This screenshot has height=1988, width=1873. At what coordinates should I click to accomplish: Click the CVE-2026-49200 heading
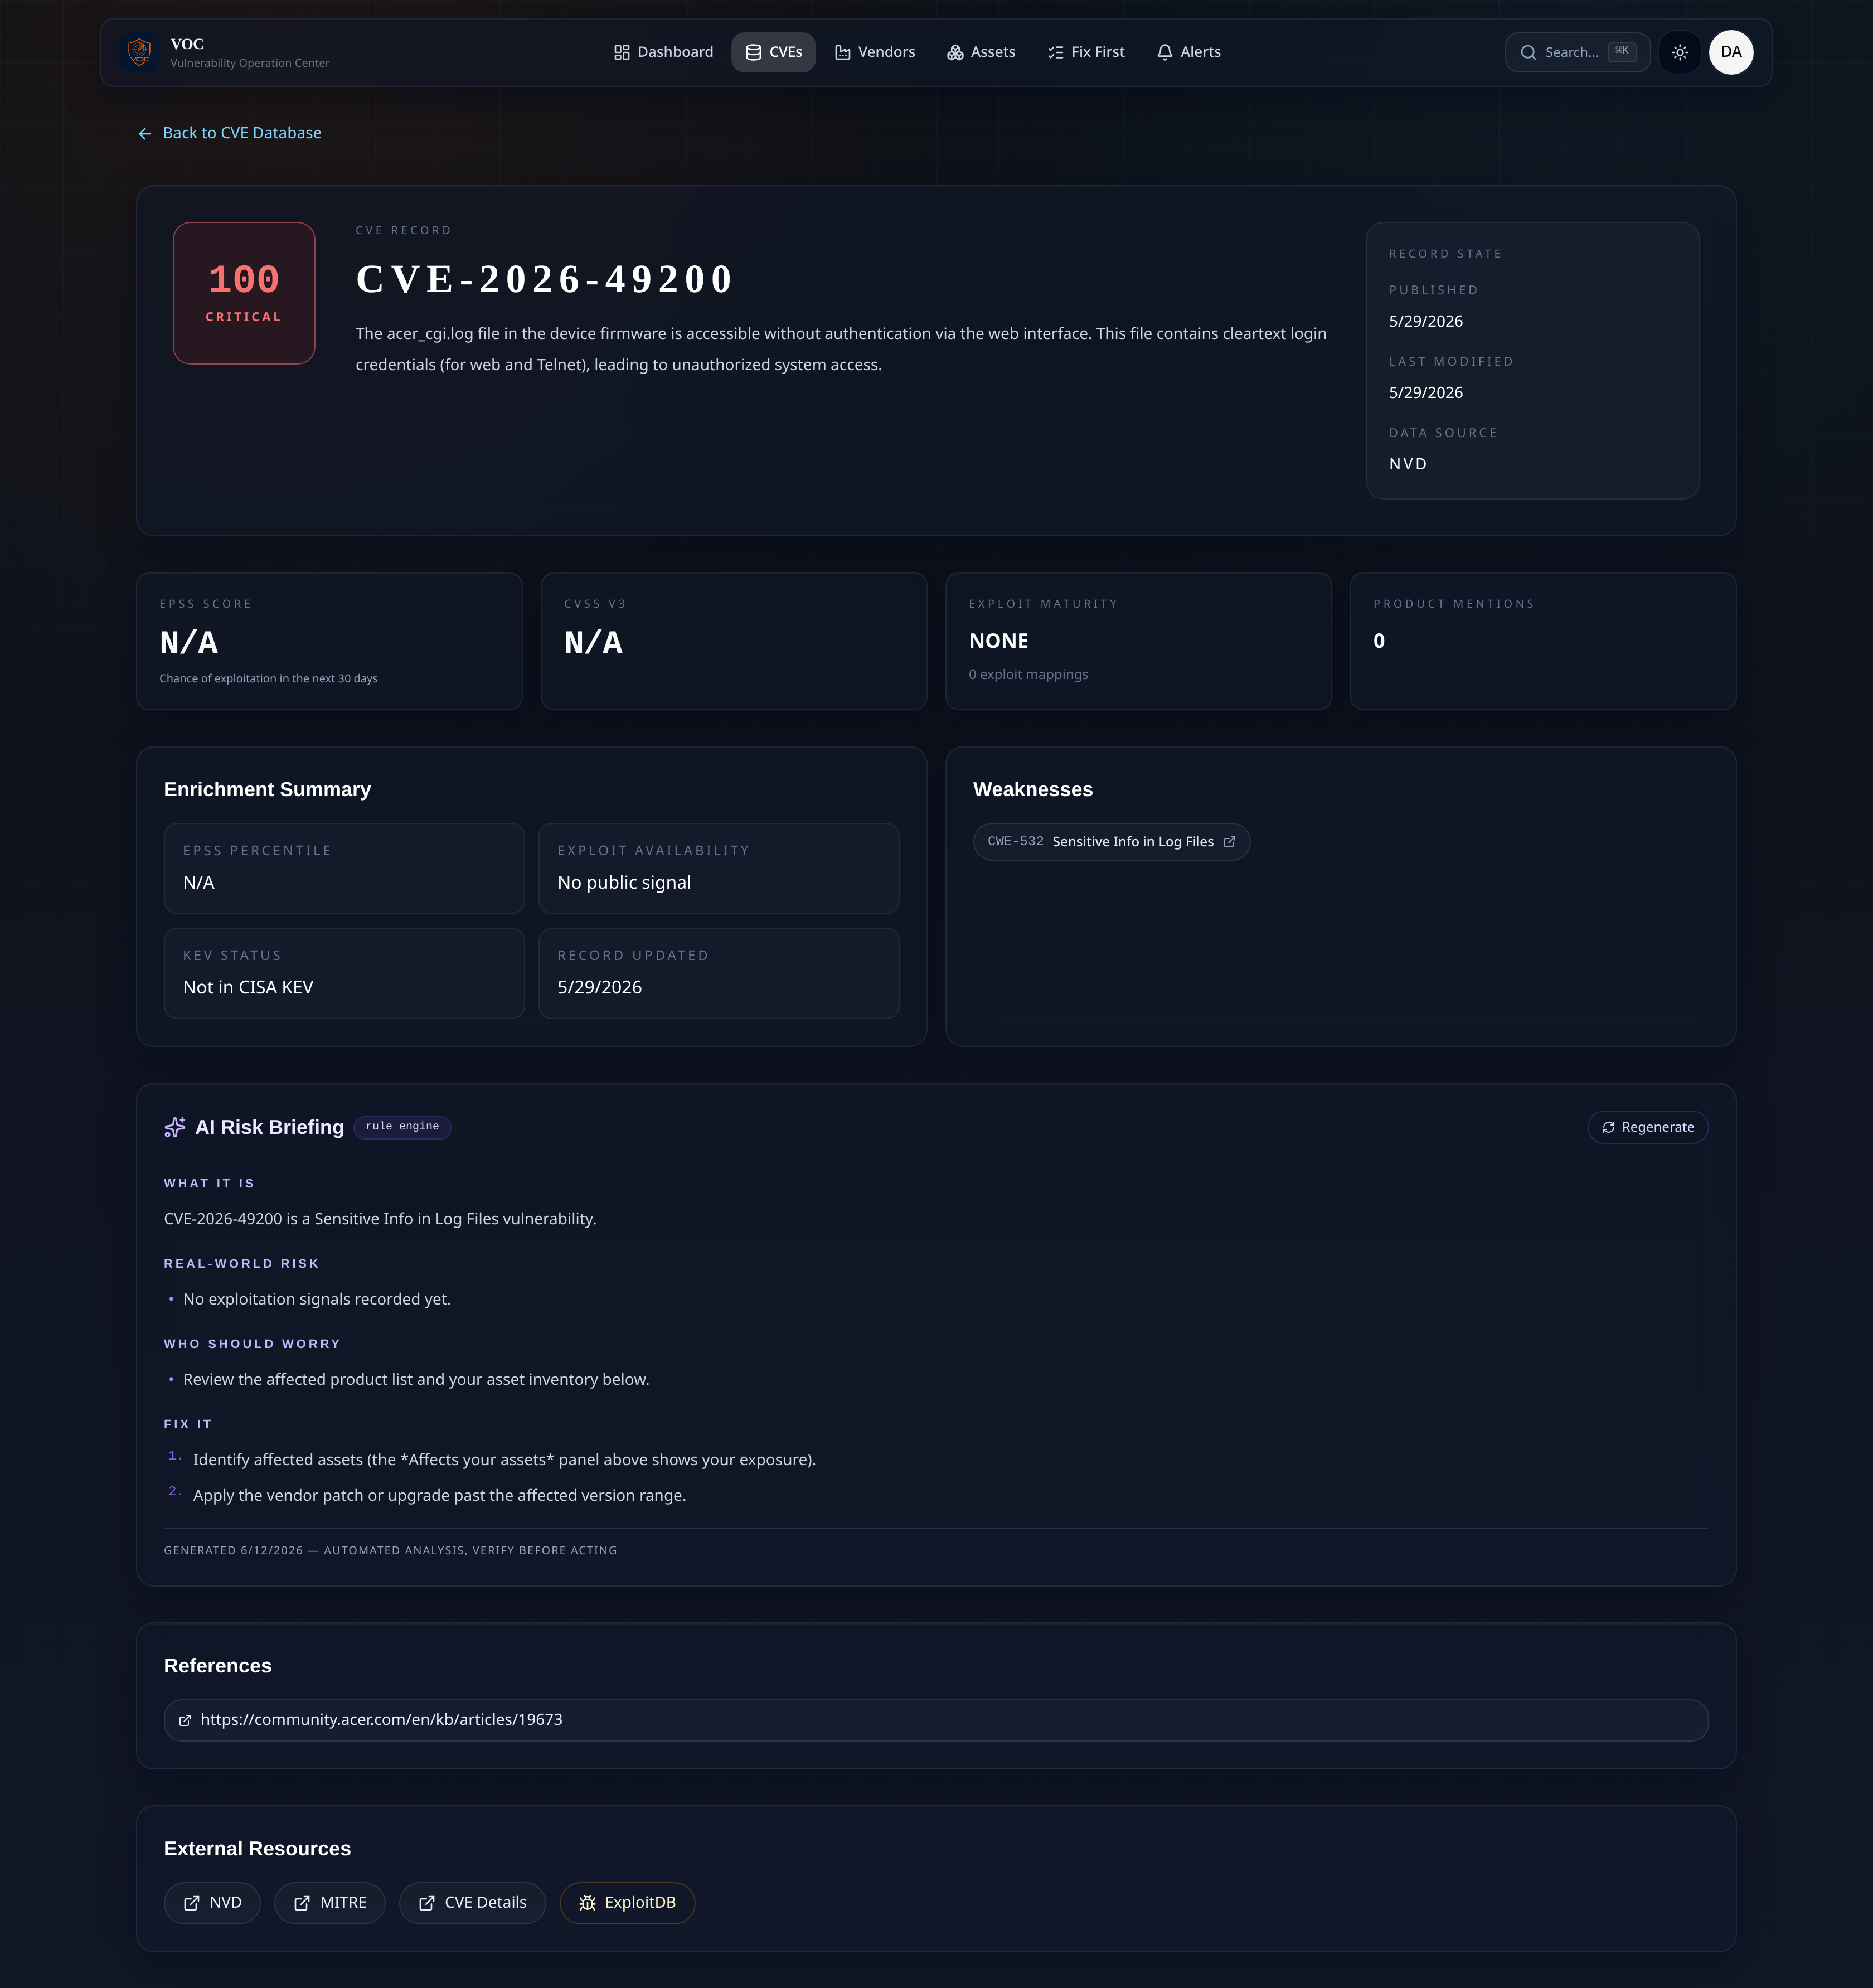pos(545,279)
